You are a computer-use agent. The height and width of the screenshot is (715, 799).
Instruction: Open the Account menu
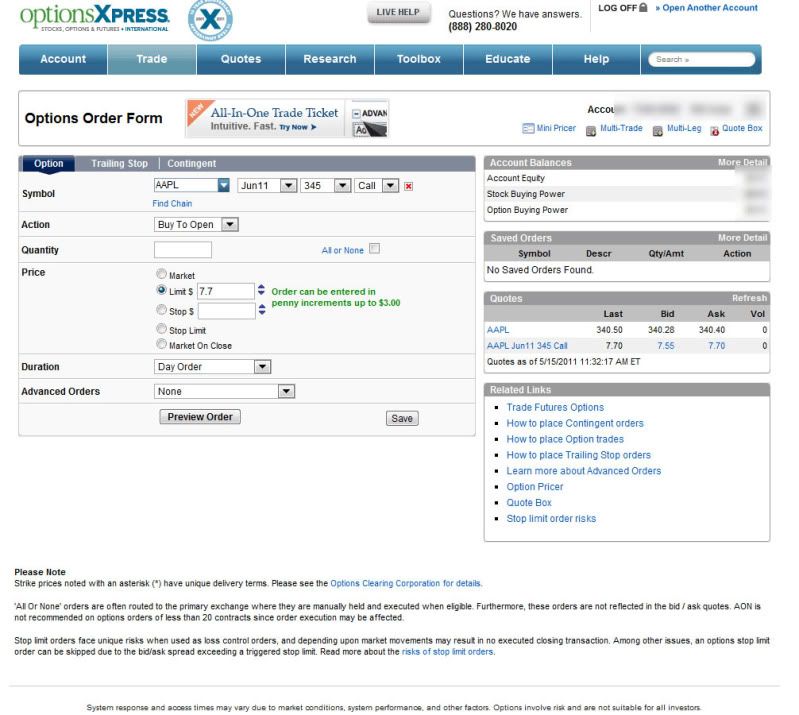63,59
